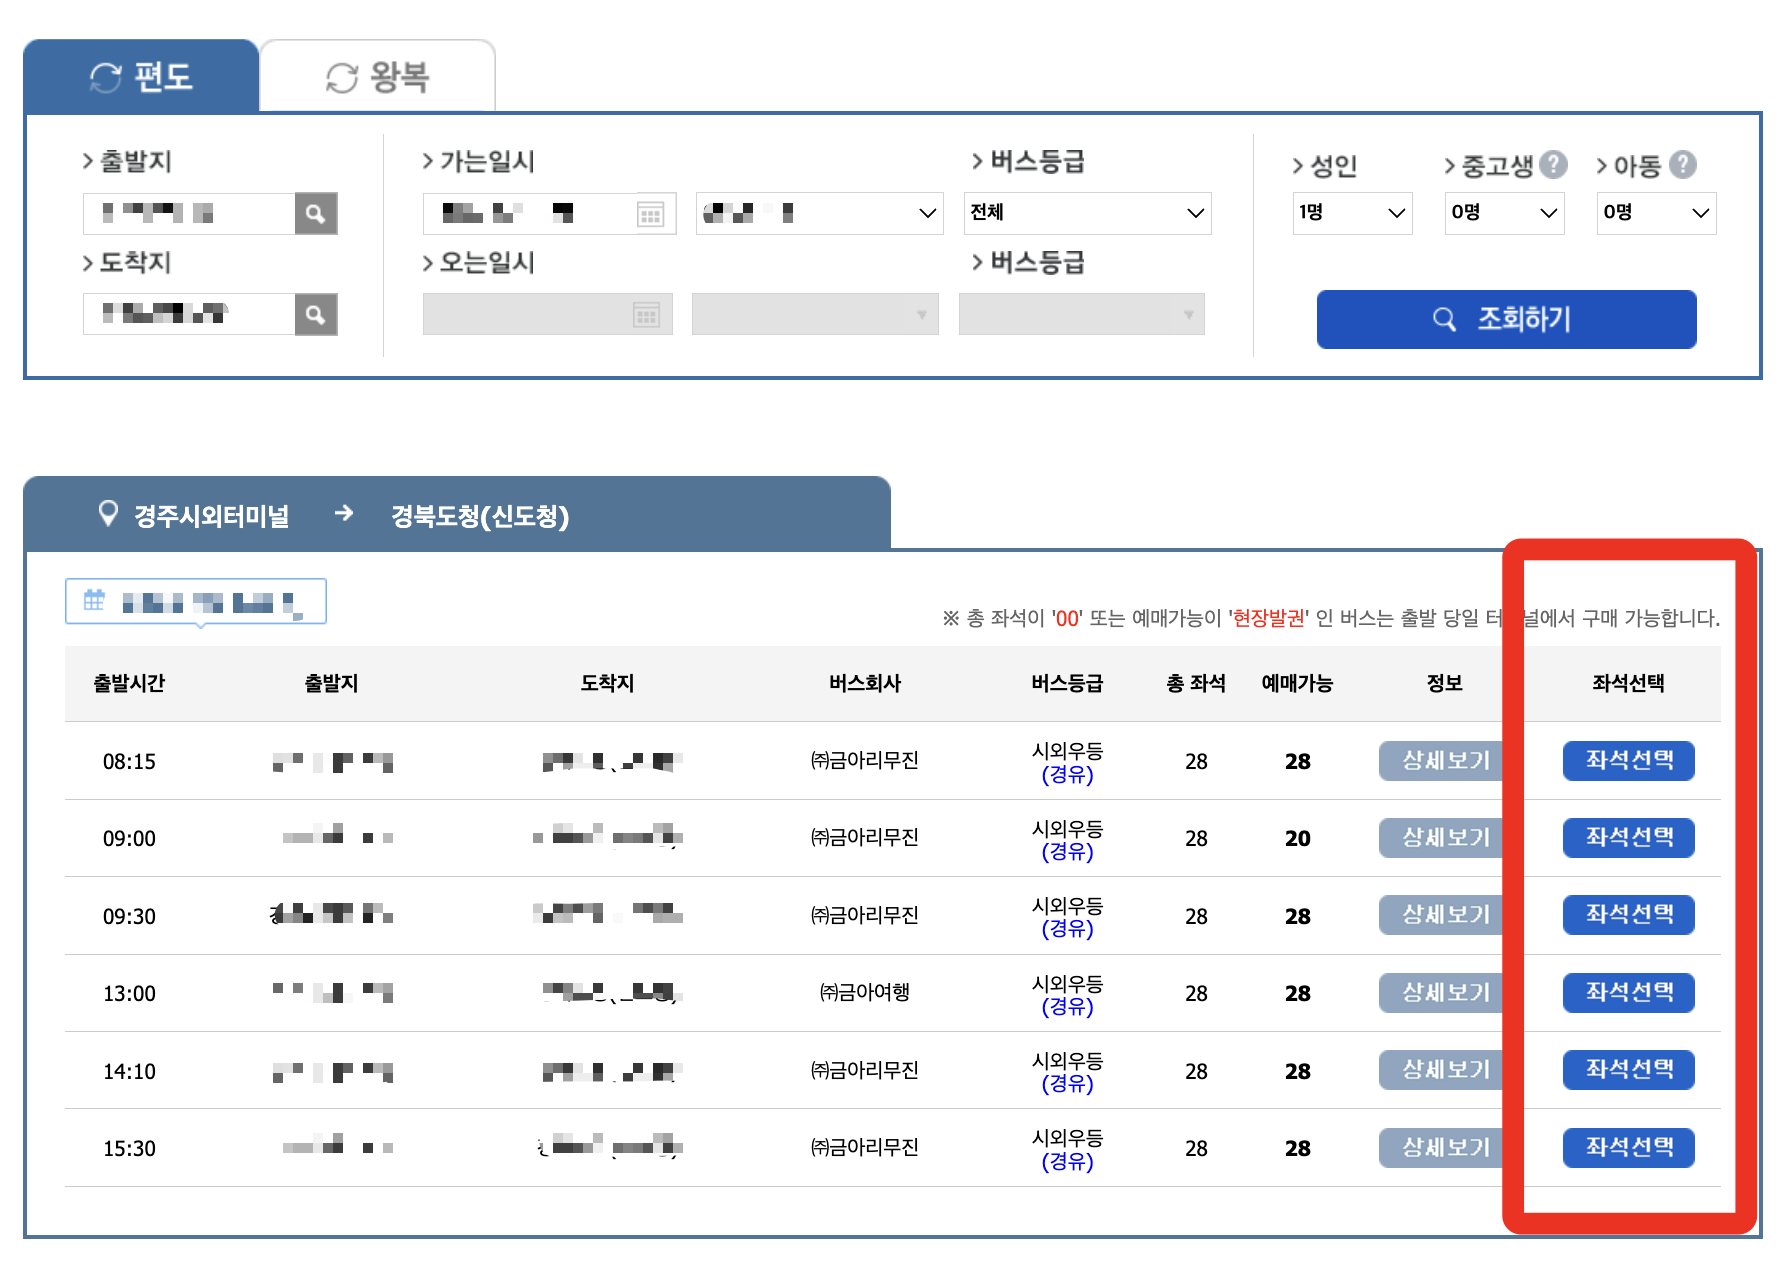Click the blue 조회하기 search button
This screenshot has width=1783, height=1267.
point(1506,319)
